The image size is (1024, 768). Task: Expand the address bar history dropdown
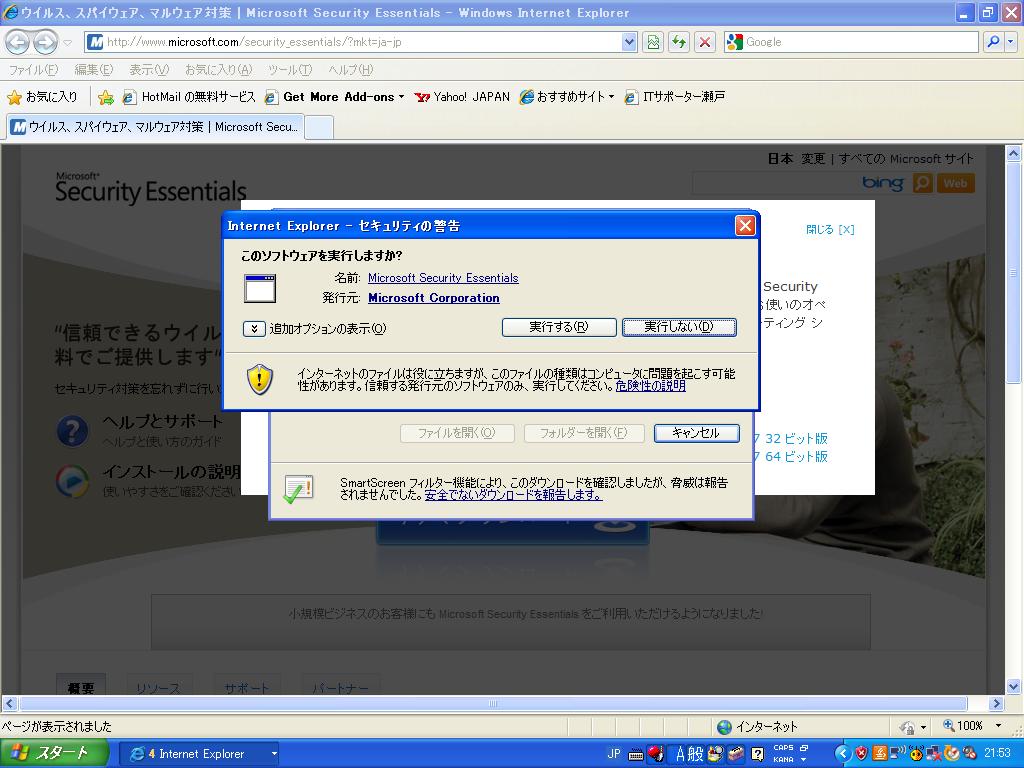(629, 42)
